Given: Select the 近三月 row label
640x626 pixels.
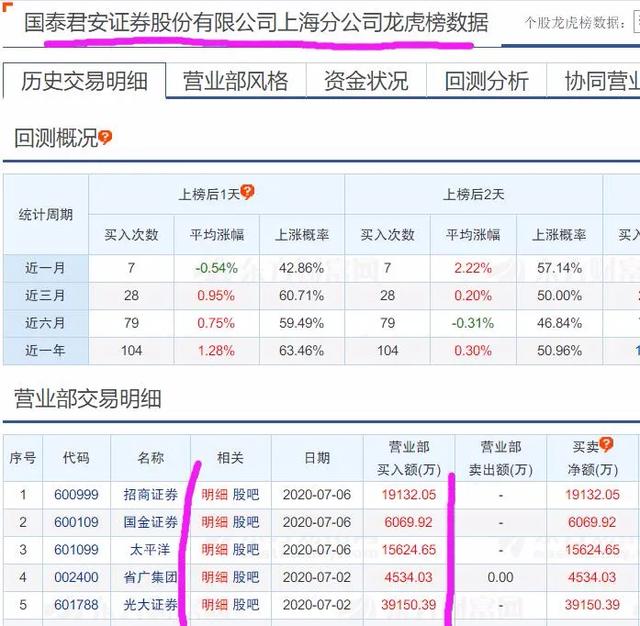Looking at the screenshot, I should pos(45,295).
